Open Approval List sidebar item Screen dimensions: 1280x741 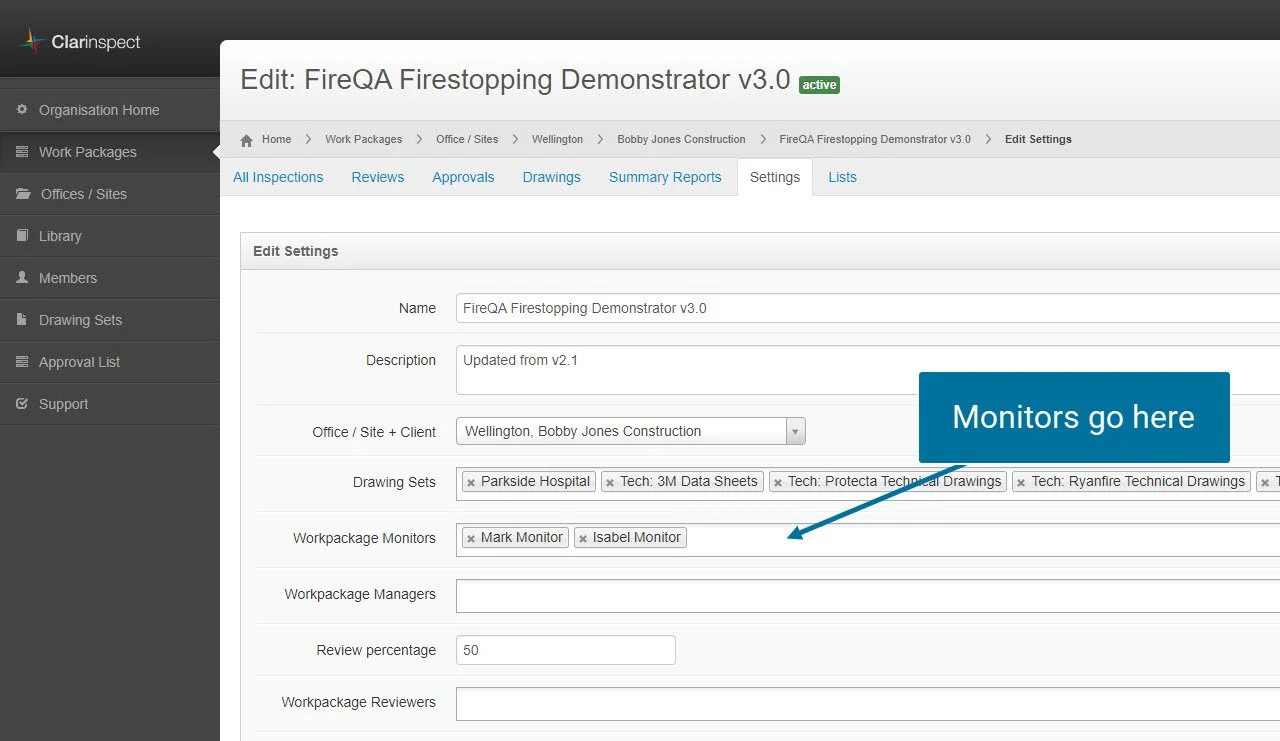point(110,362)
